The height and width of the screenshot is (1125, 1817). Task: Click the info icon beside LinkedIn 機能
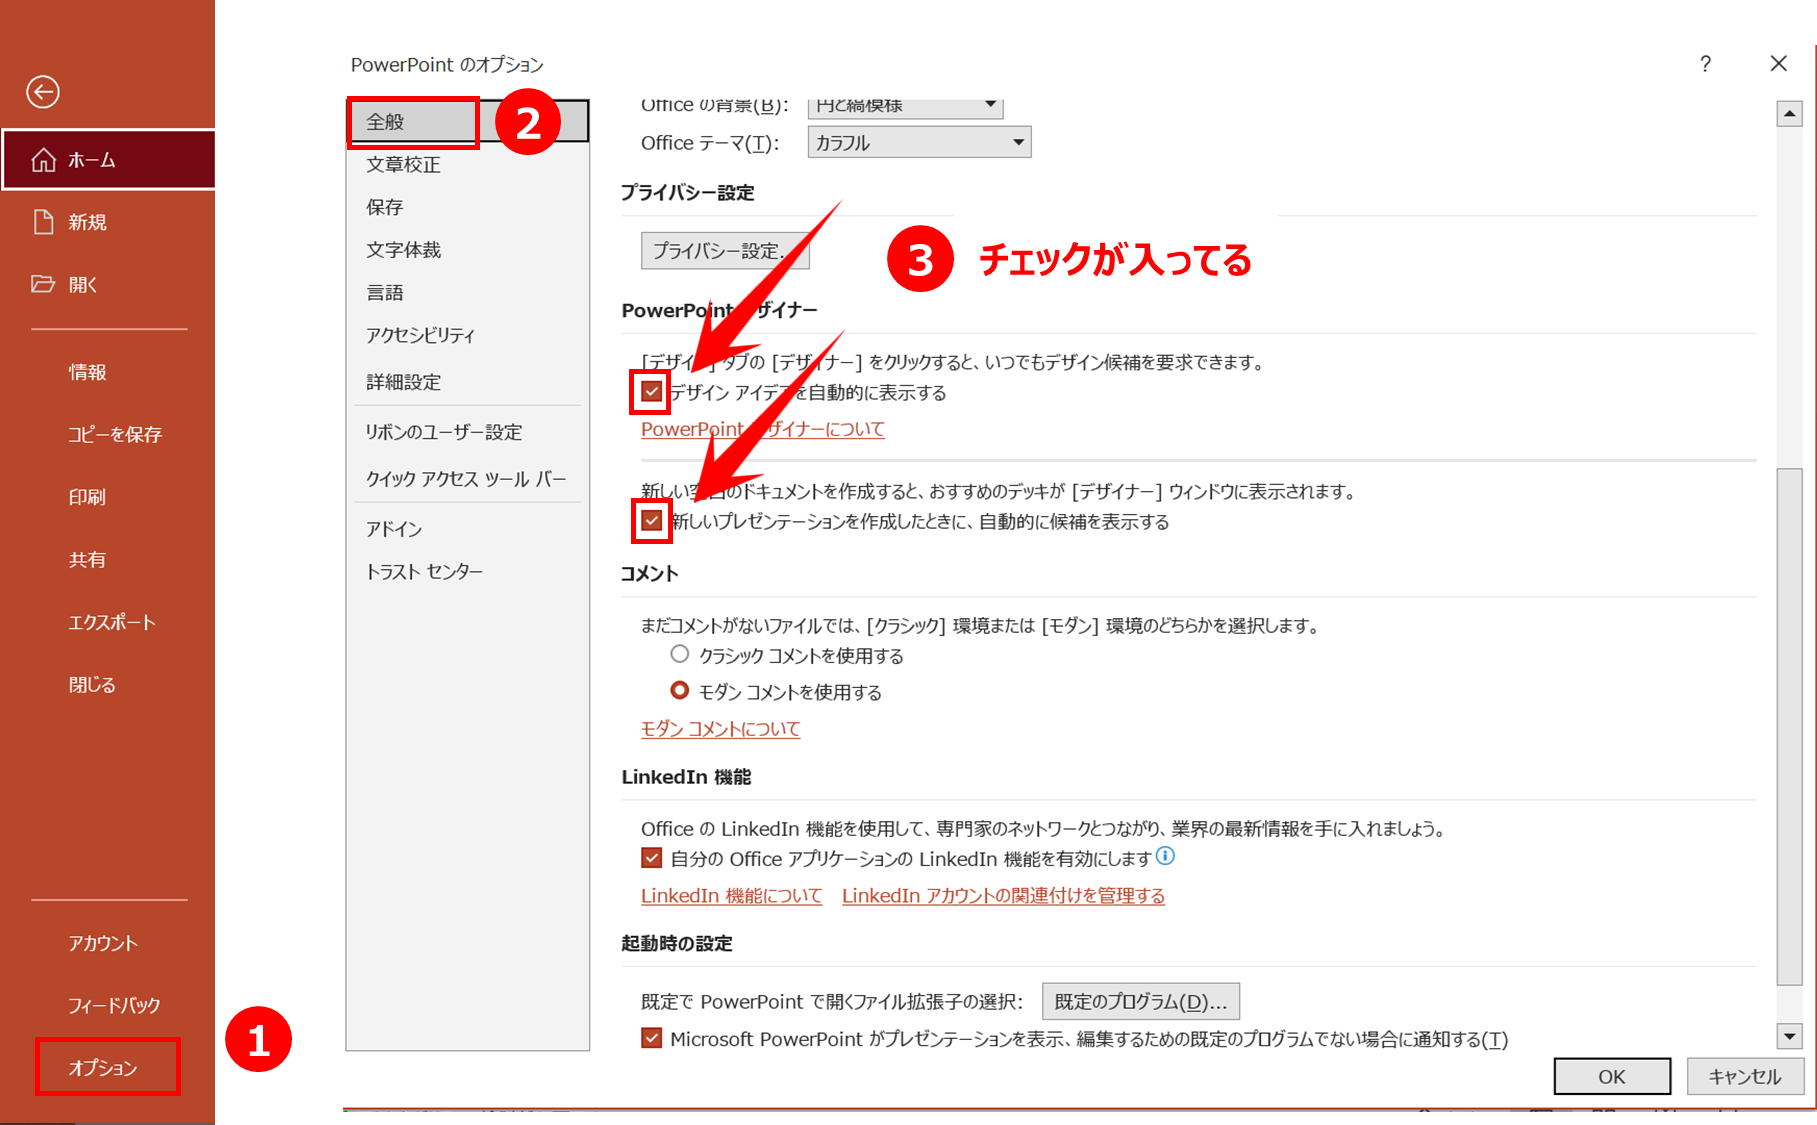(1166, 857)
